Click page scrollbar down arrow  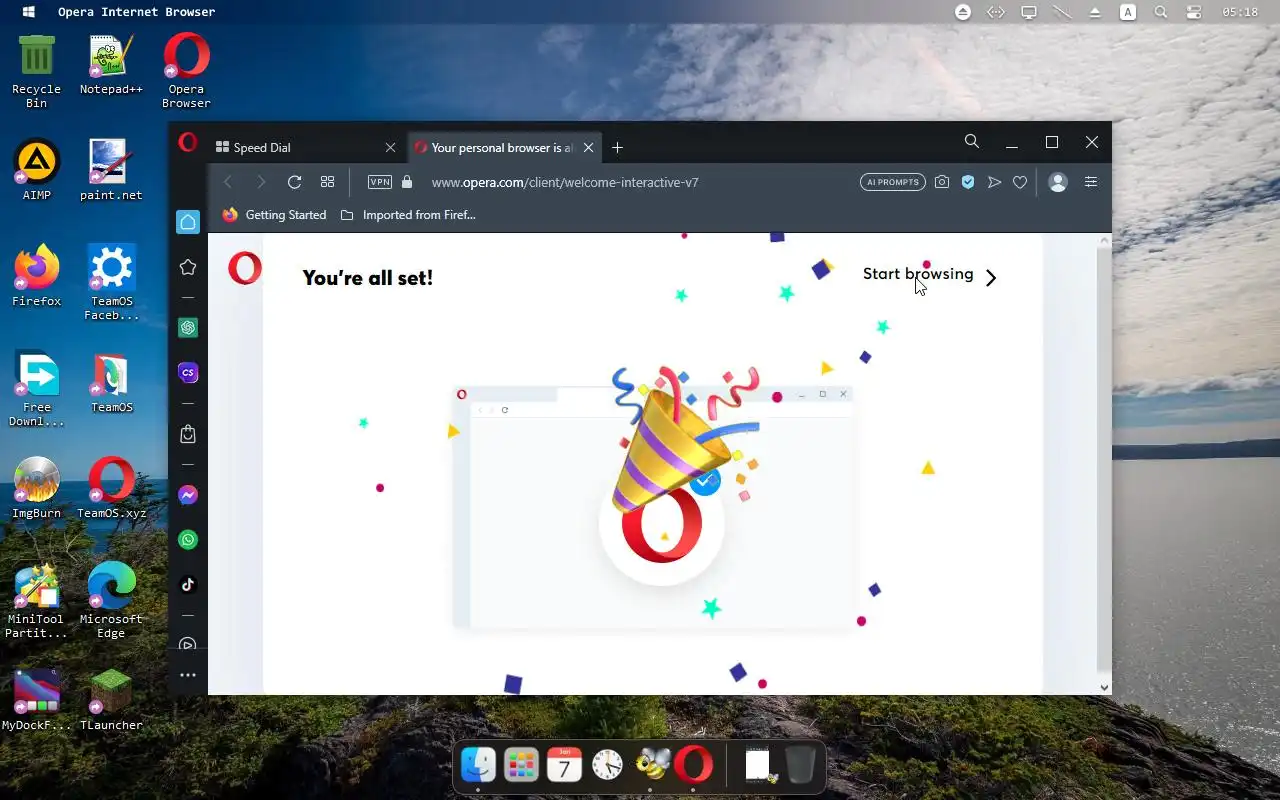pyautogui.click(x=1104, y=687)
